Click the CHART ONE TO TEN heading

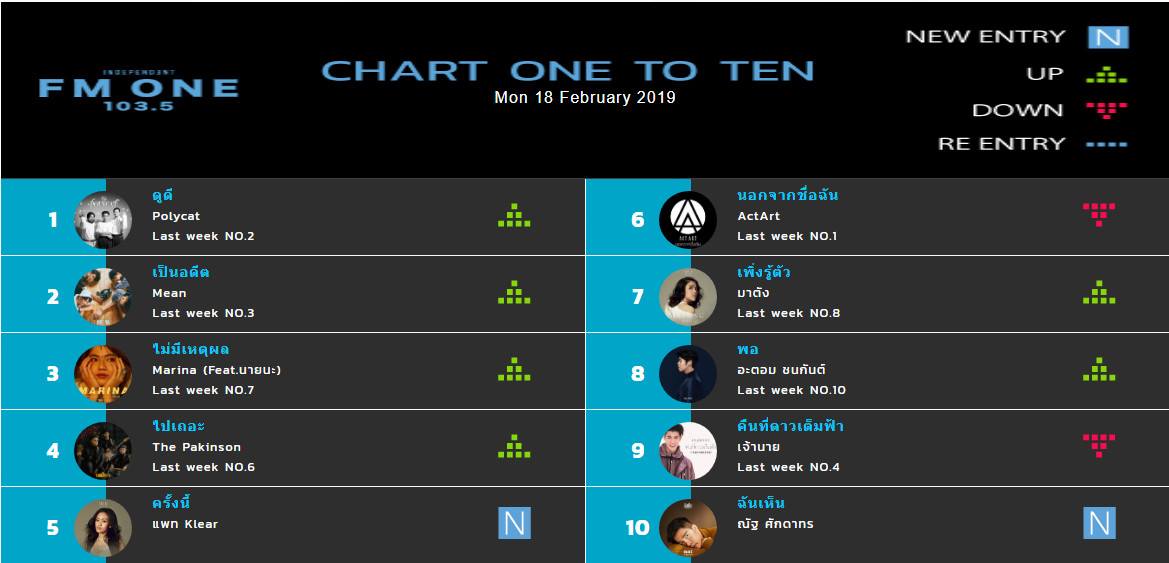(568, 71)
